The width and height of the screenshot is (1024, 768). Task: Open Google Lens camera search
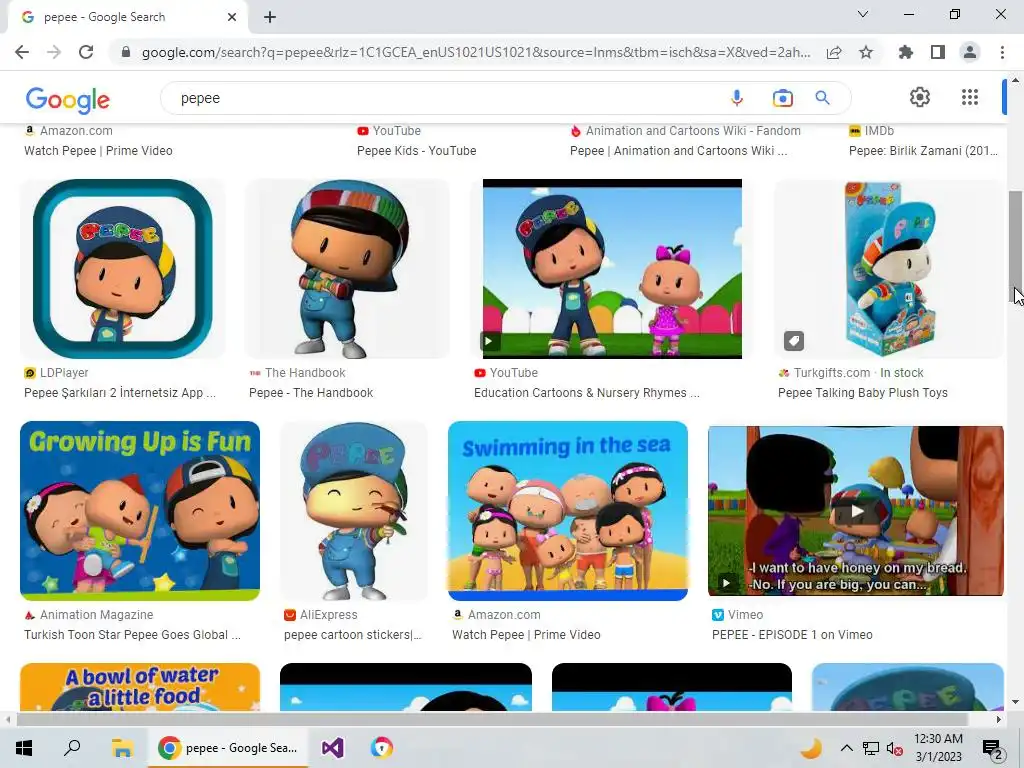tap(782, 98)
